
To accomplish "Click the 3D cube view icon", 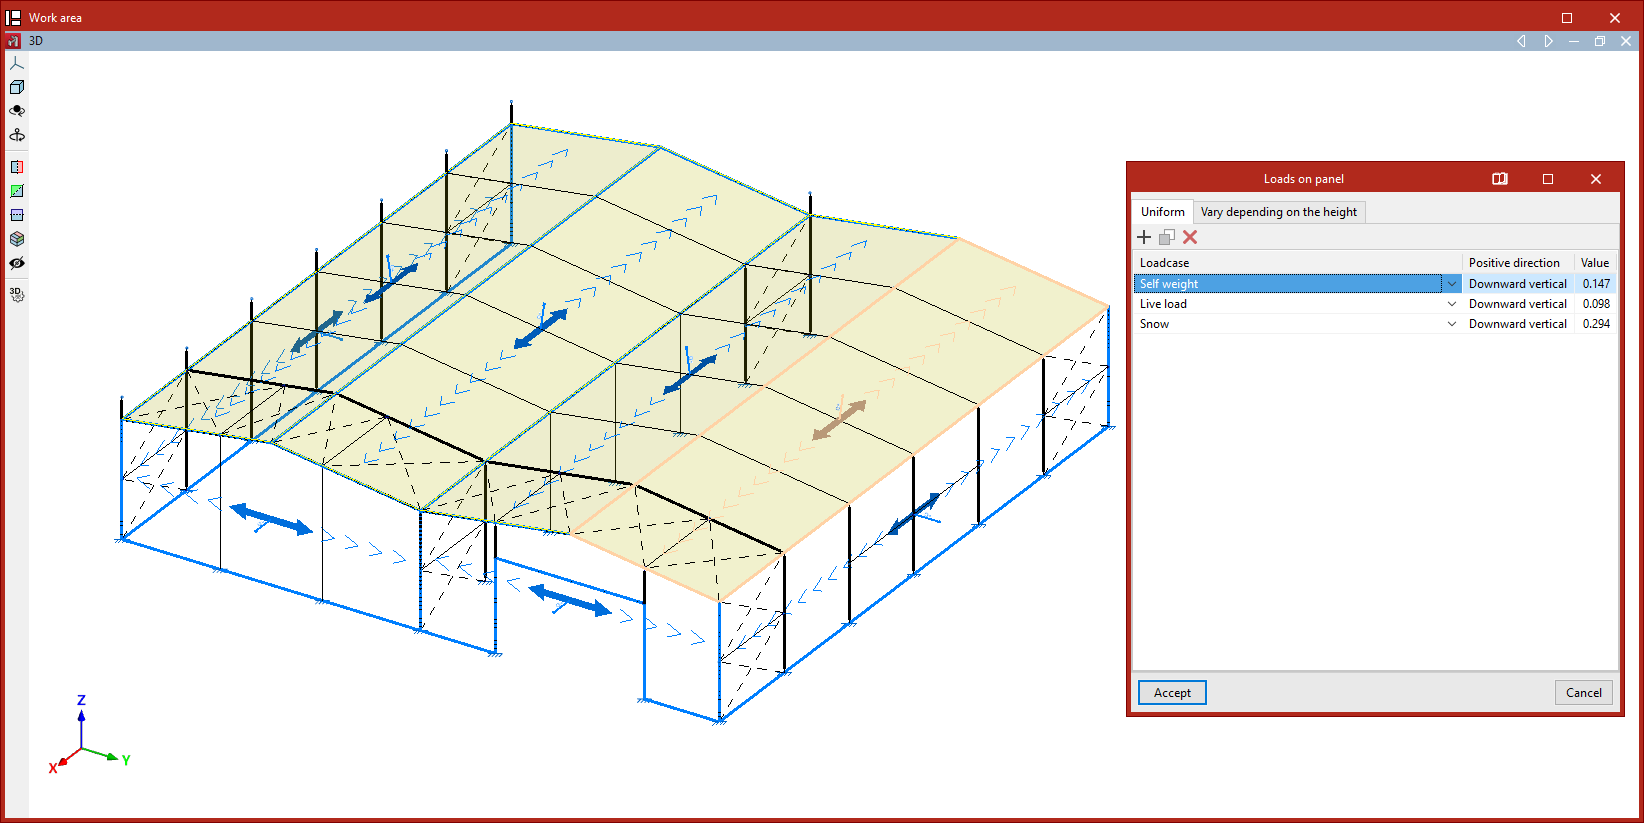I will [17, 87].
